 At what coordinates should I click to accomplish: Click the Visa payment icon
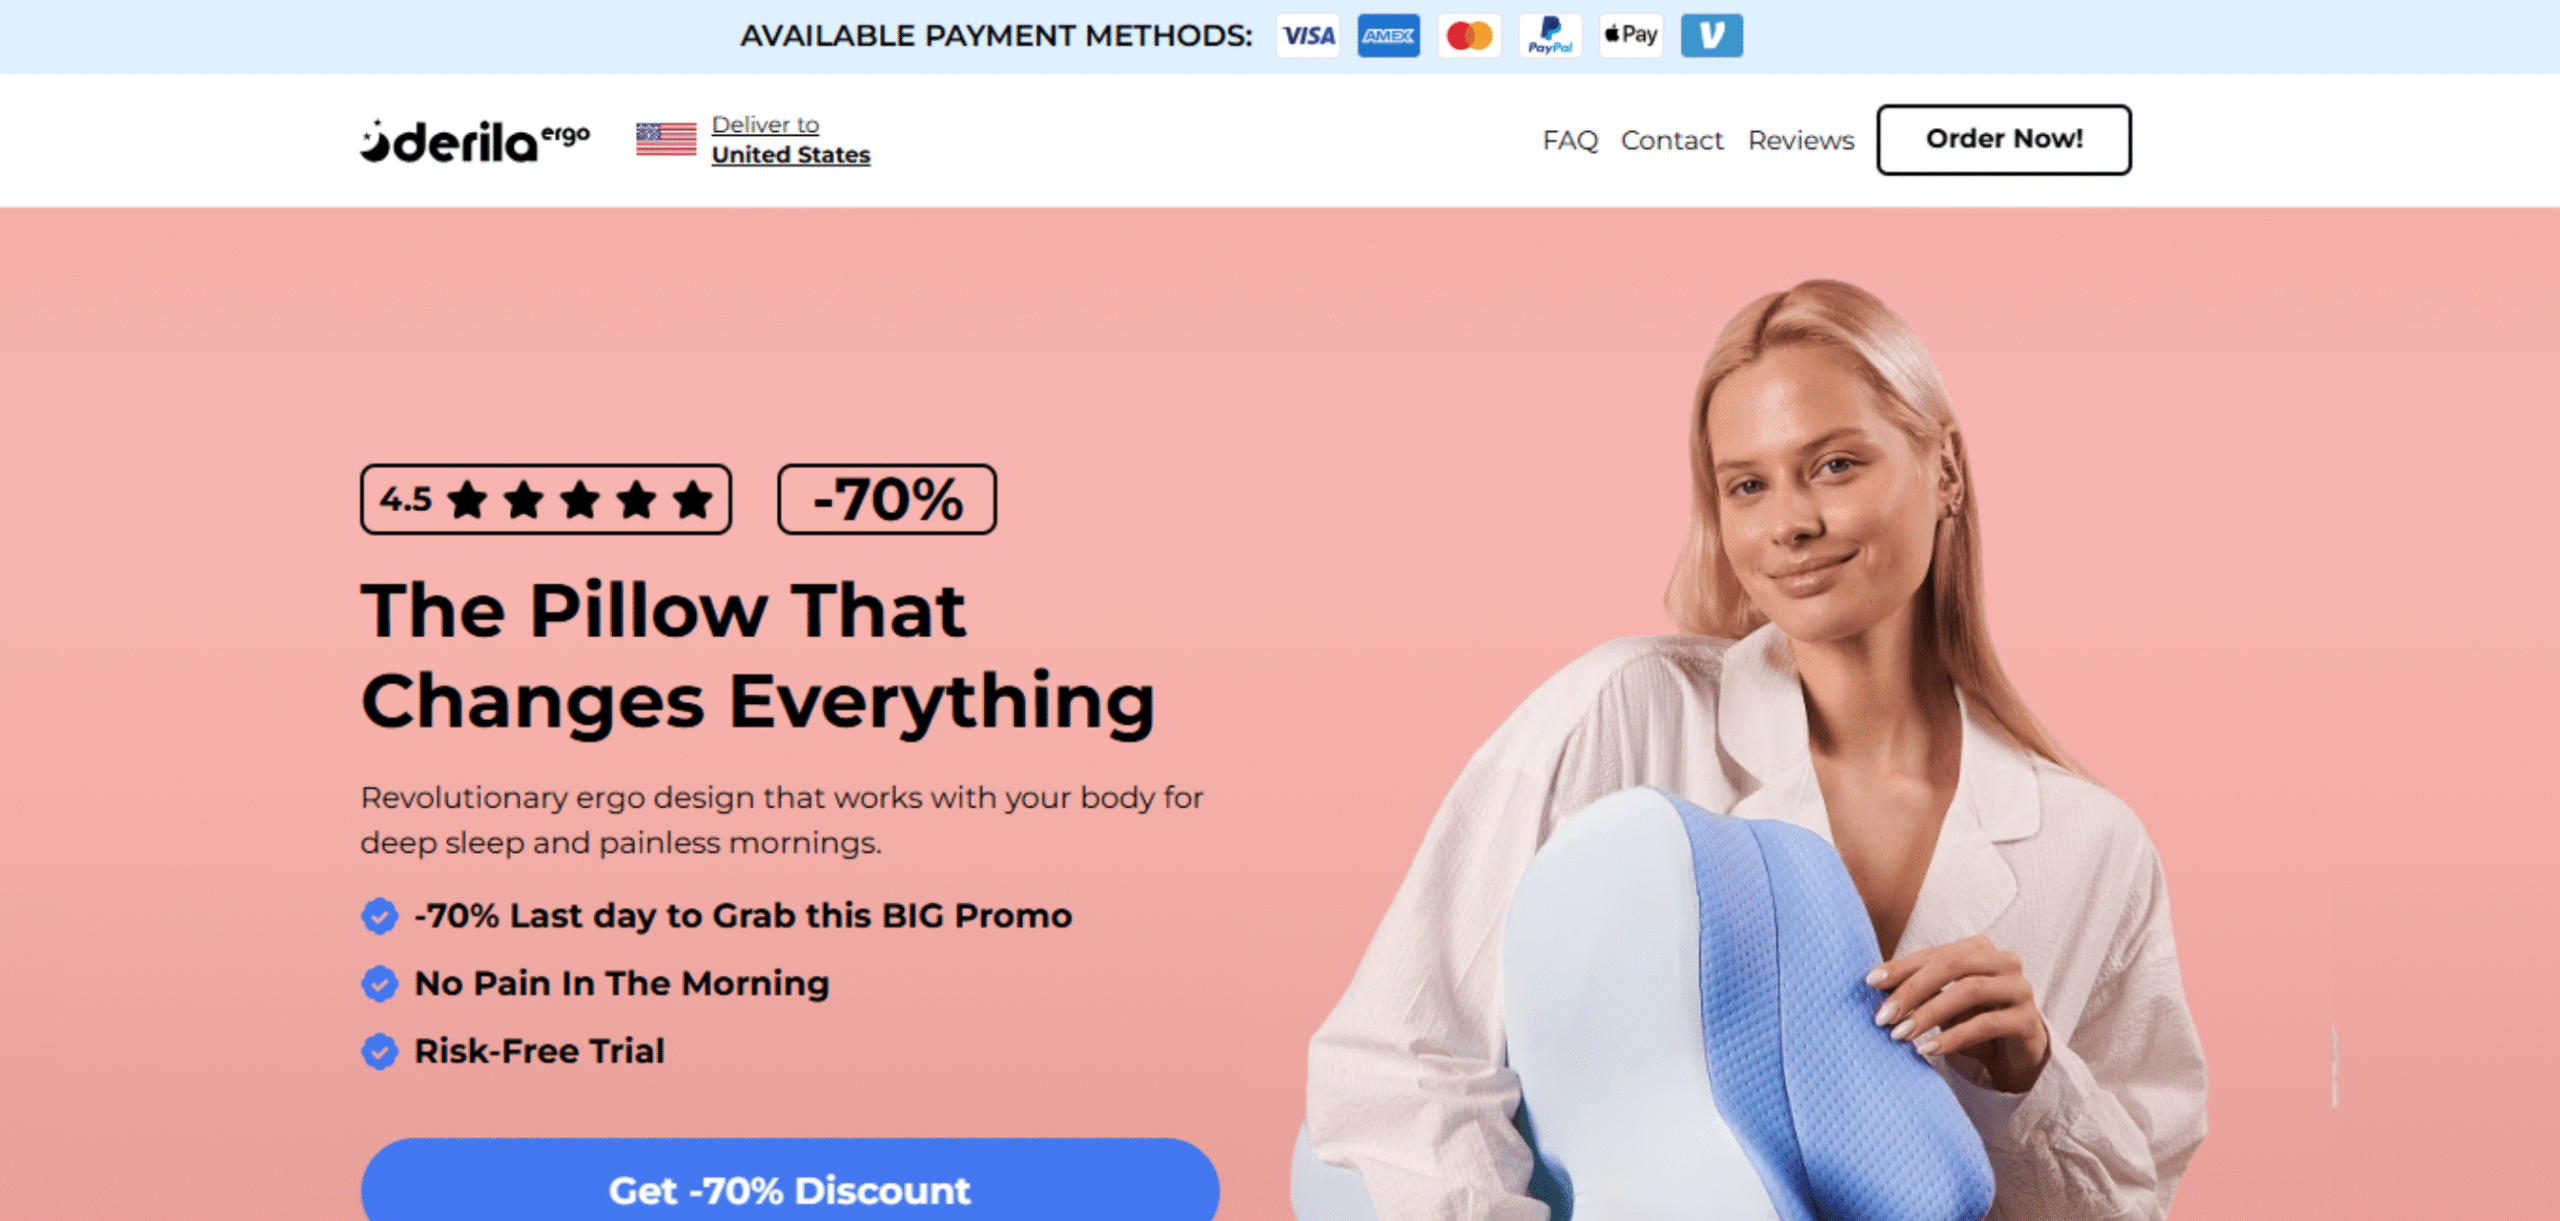(x=1308, y=36)
